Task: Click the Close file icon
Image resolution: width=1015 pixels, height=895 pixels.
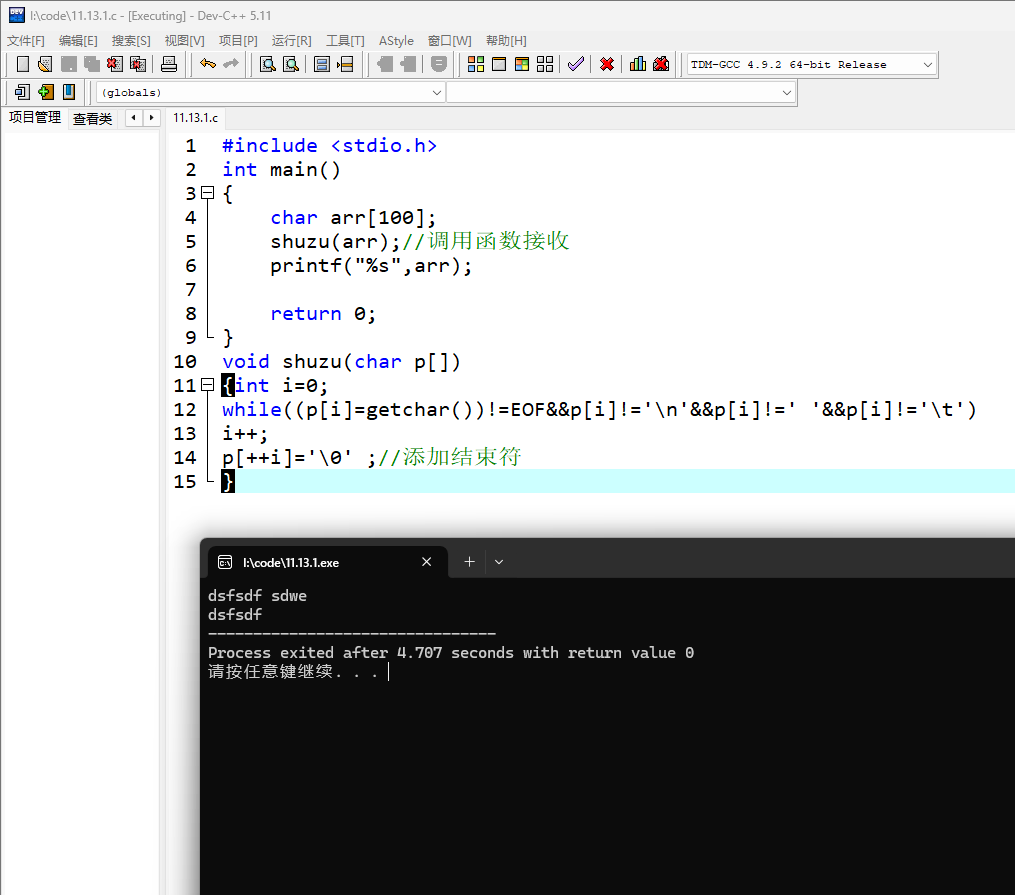Action: pyautogui.click(x=115, y=64)
